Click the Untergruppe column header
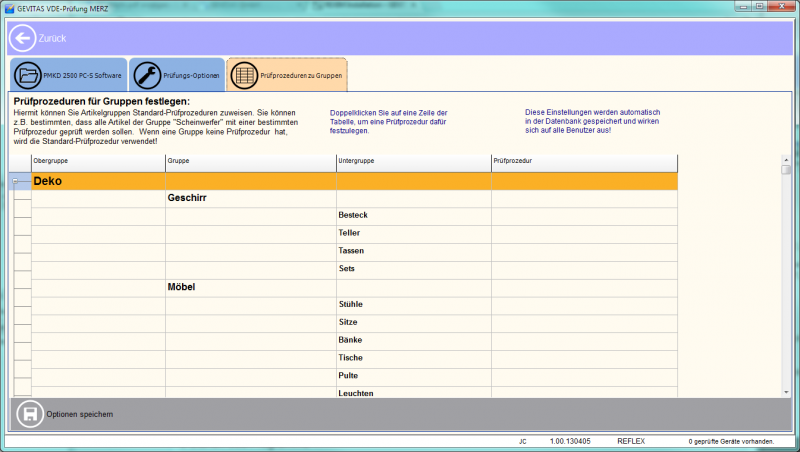 [414, 163]
